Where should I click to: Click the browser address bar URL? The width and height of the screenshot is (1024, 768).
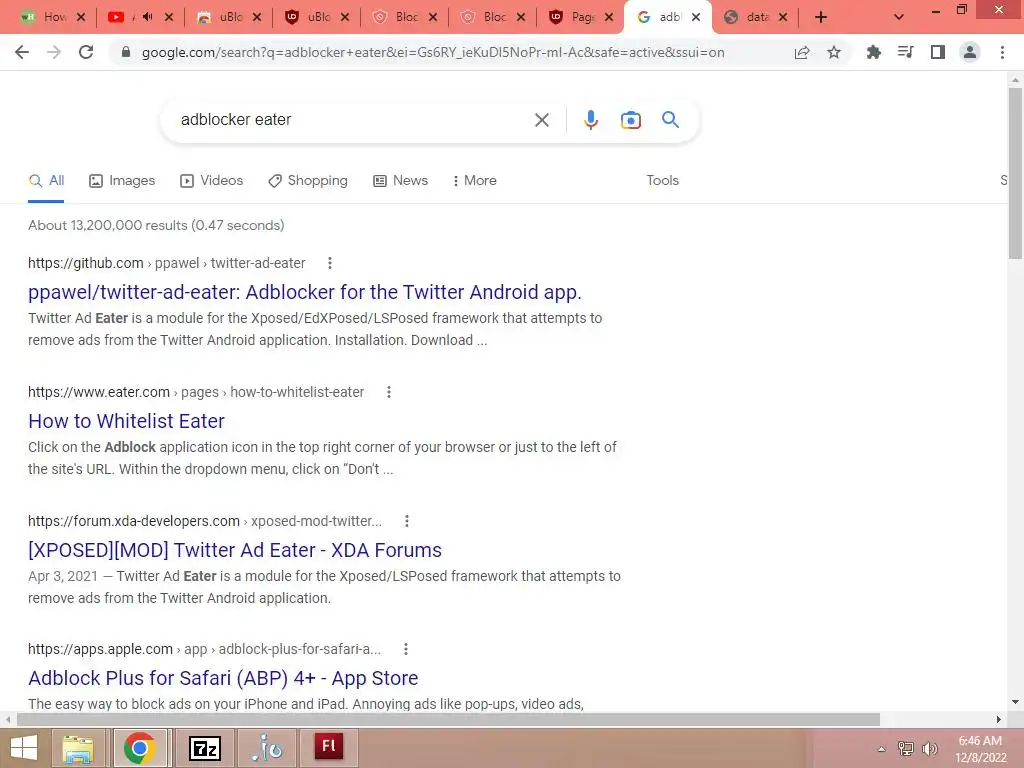coord(433,52)
